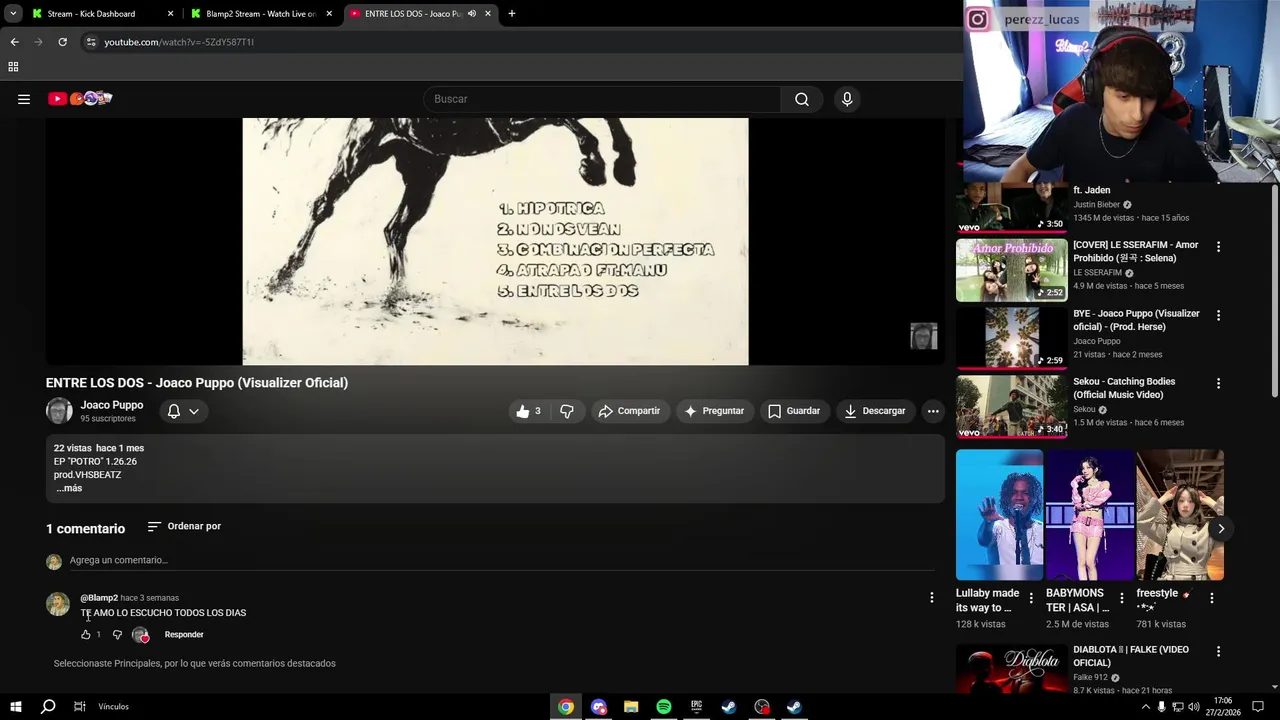The image size is (1280, 720).
Task: Open the Preguntar AI ask button
Action: pos(714,411)
